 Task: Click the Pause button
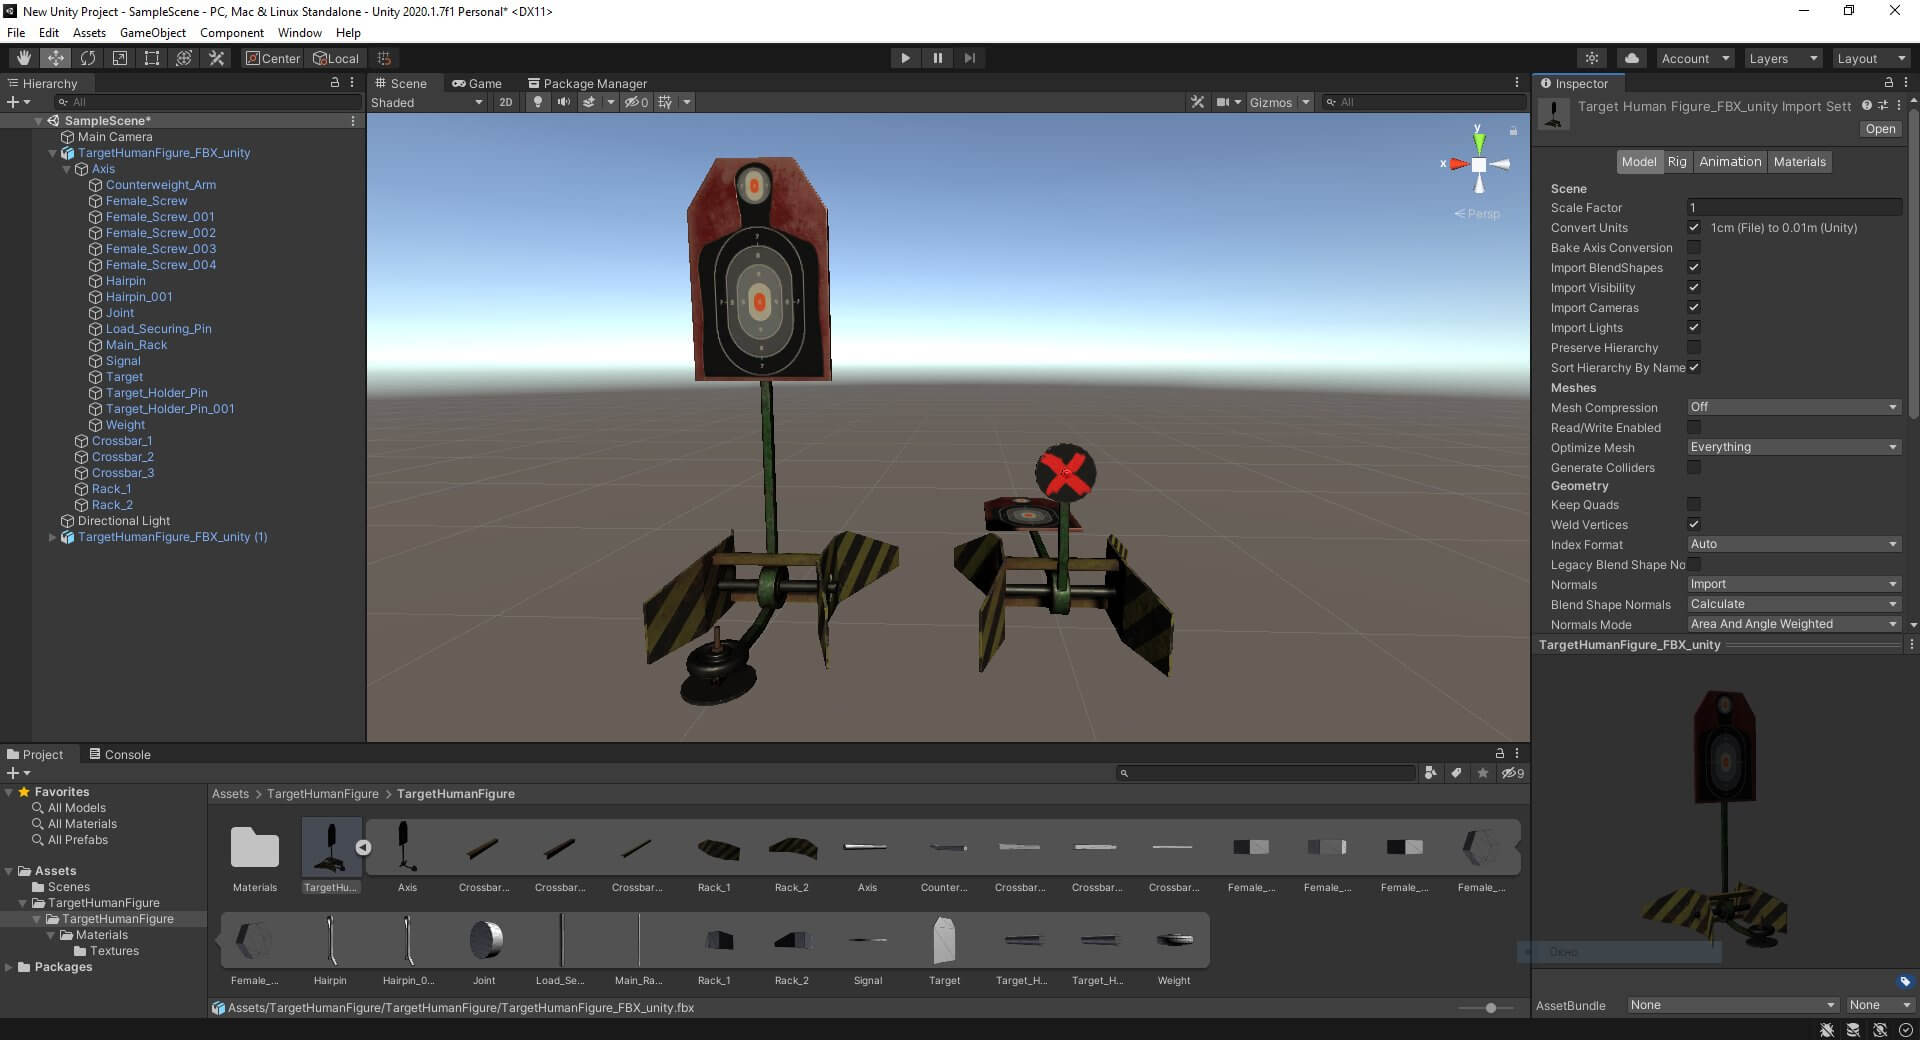[937, 58]
